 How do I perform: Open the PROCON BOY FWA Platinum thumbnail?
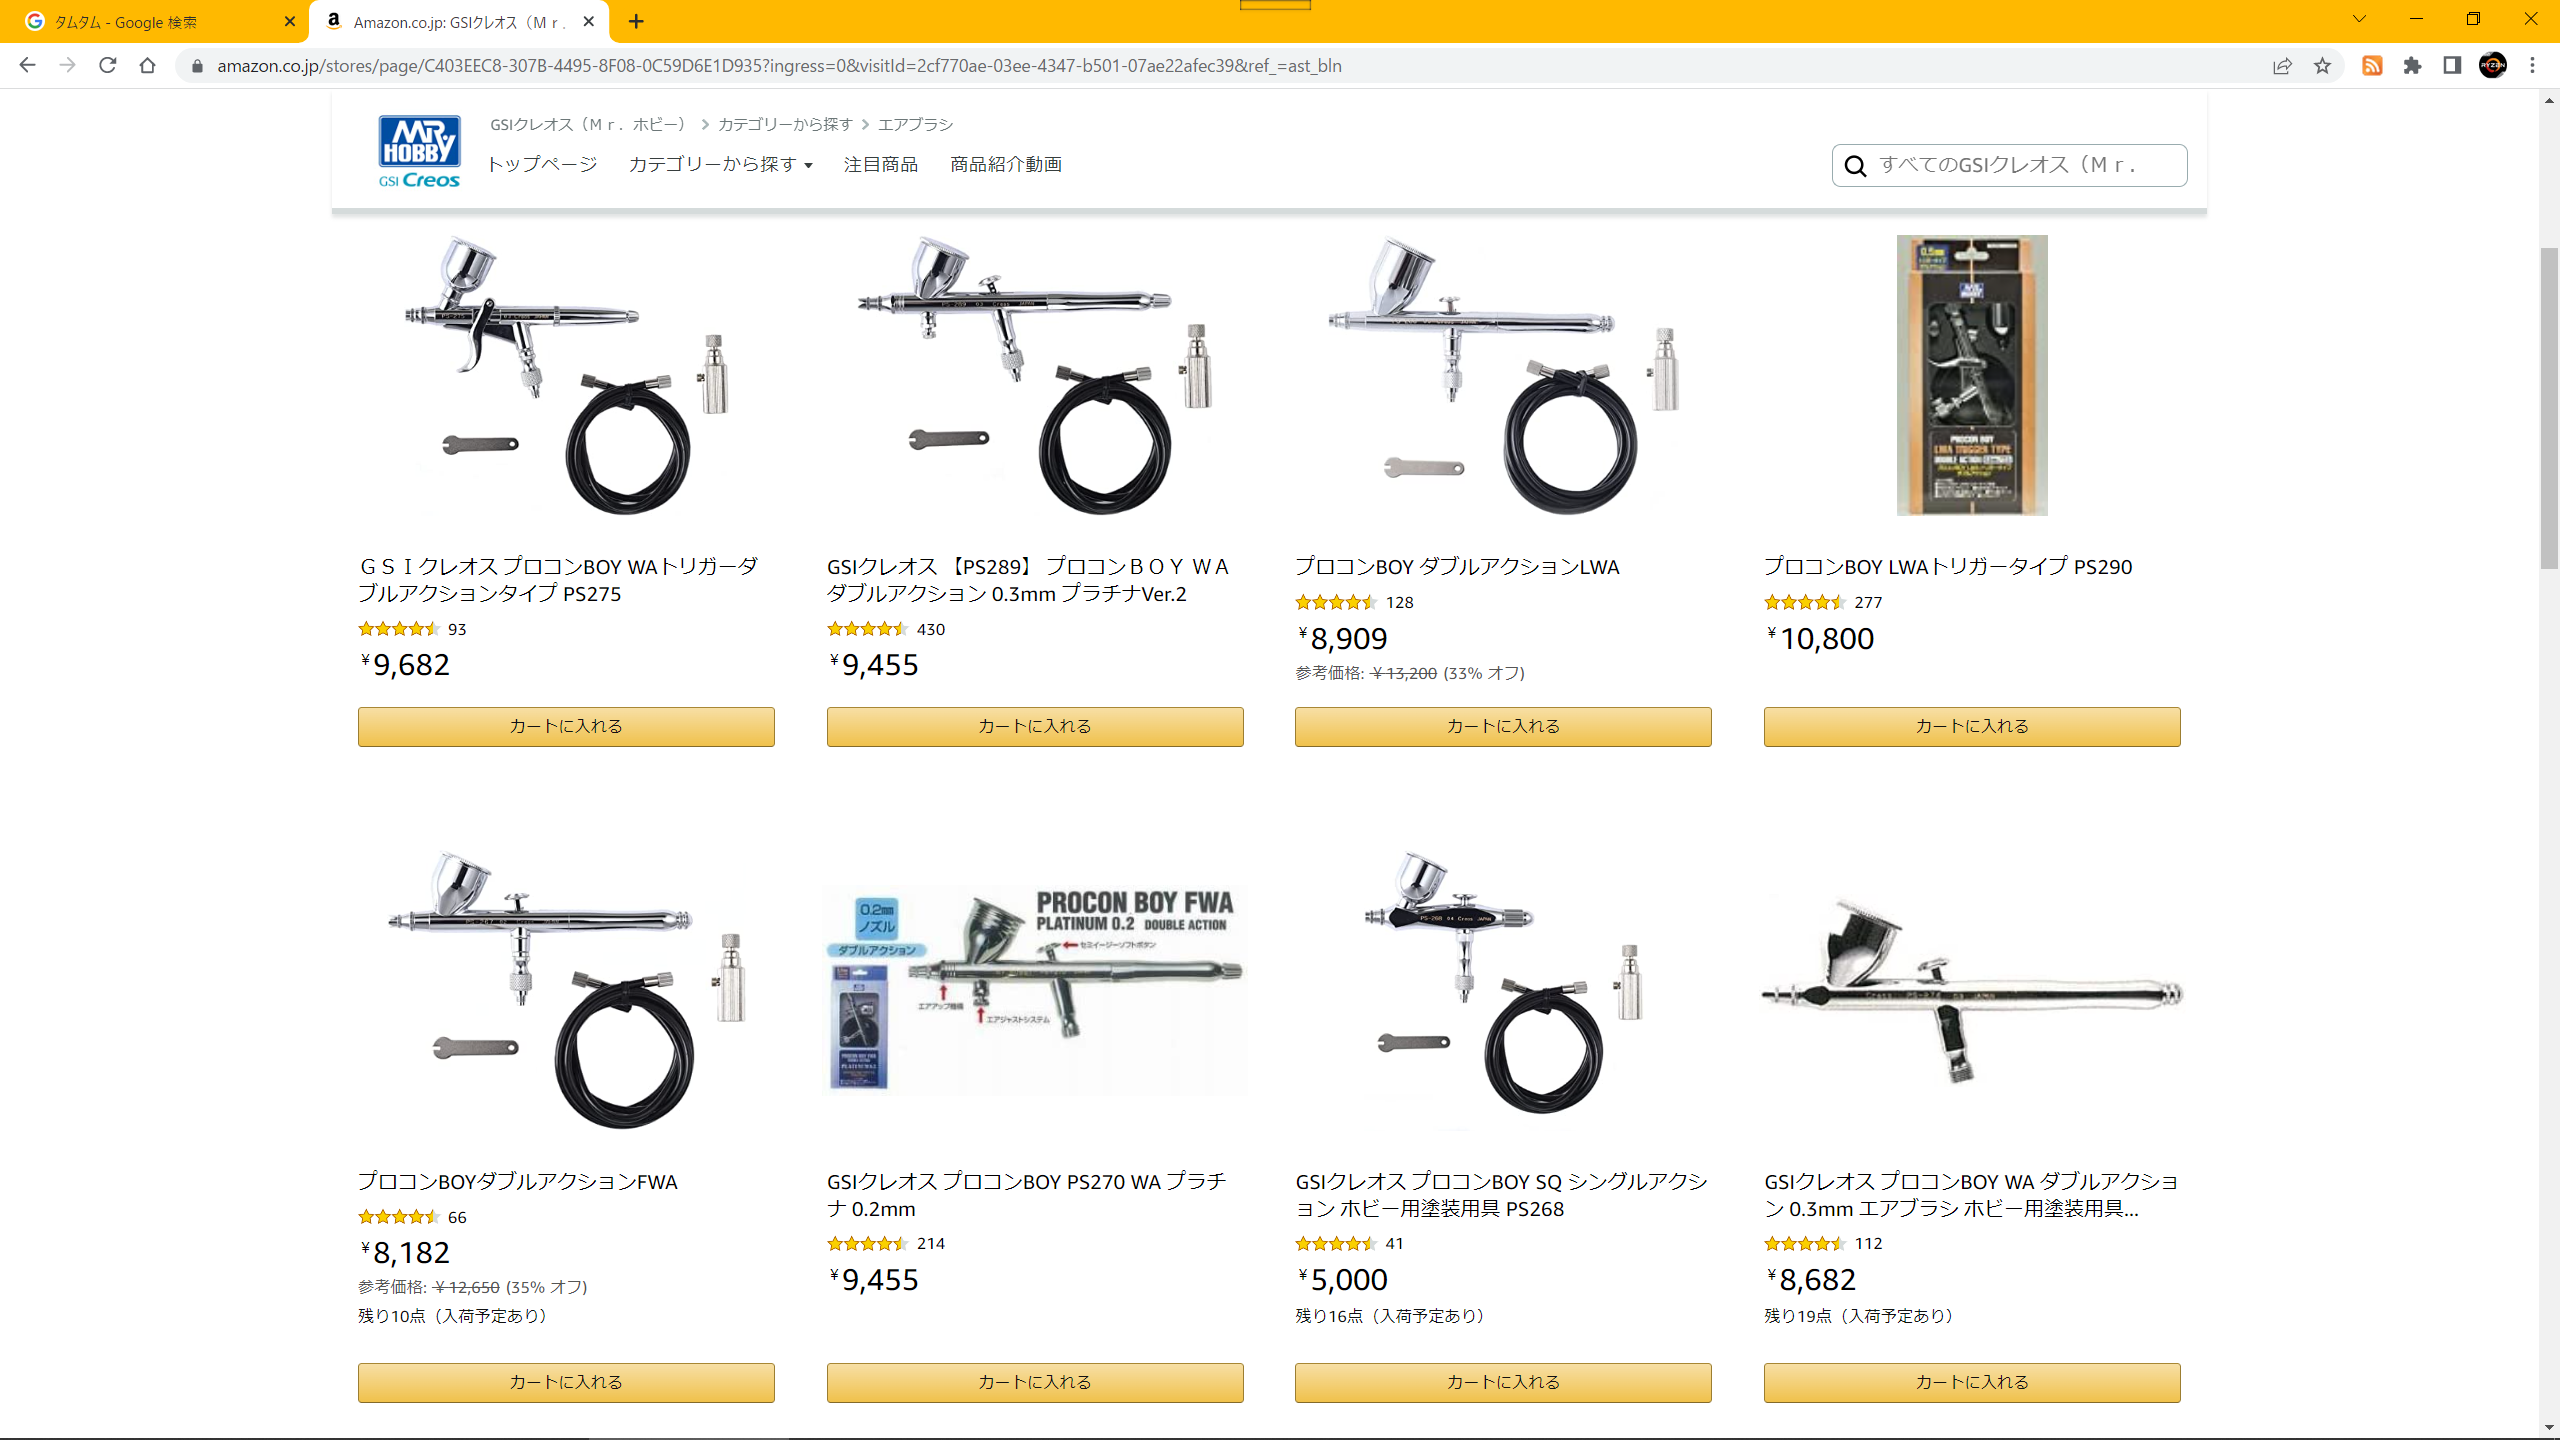tap(1035, 990)
